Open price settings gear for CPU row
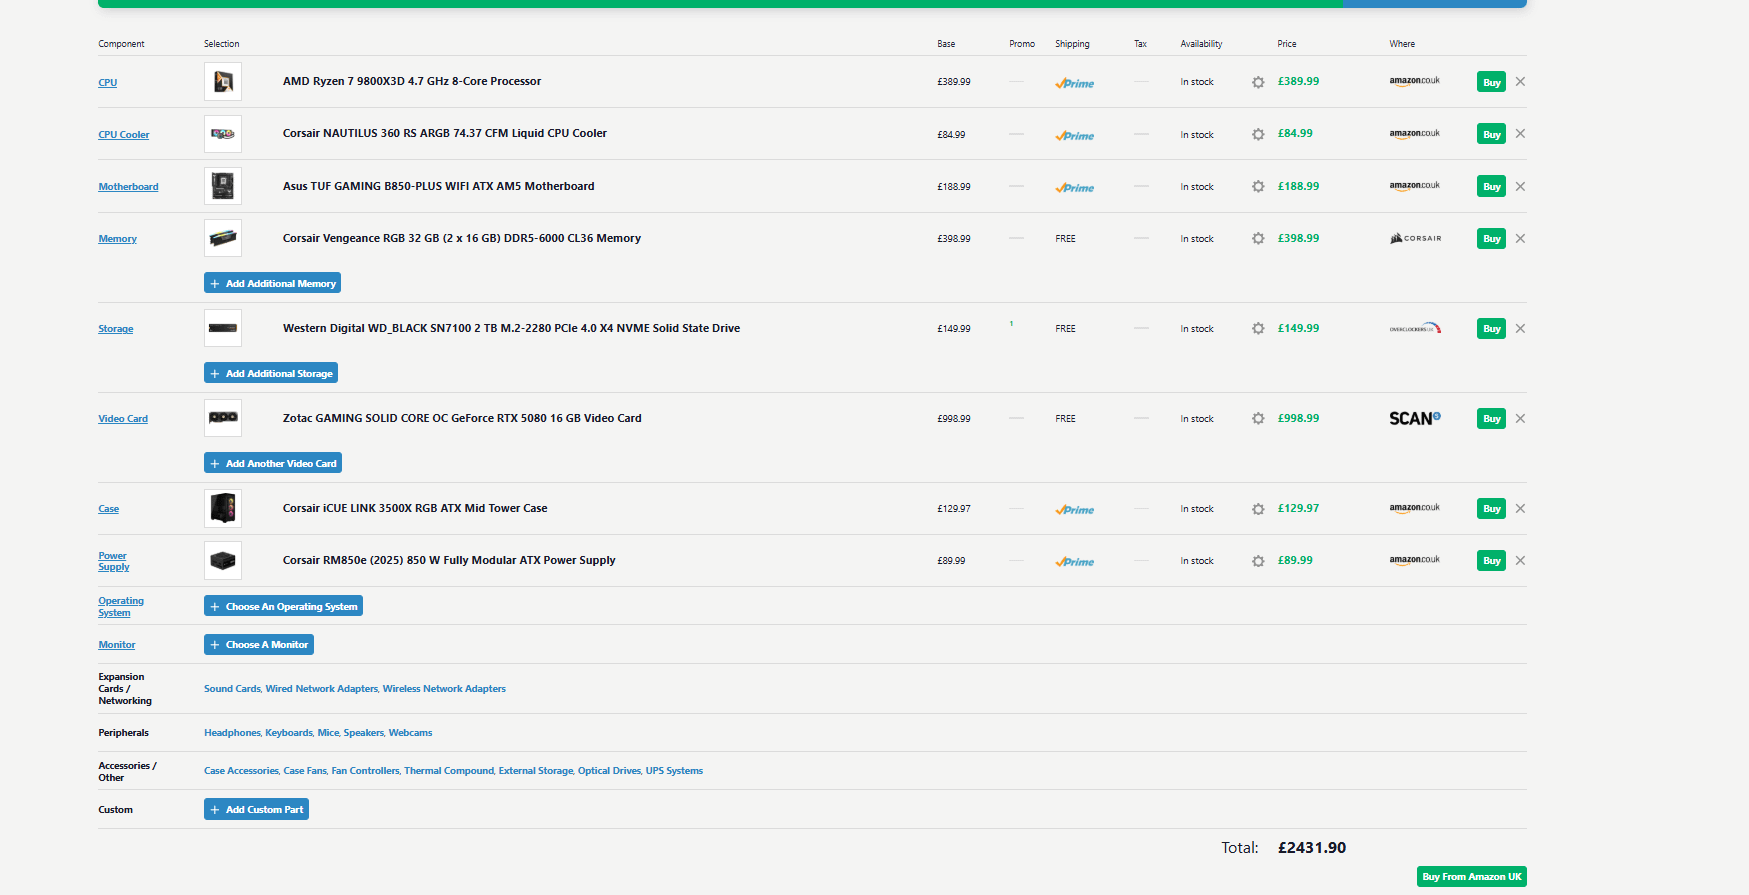The width and height of the screenshot is (1749, 895). pos(1258,82)
